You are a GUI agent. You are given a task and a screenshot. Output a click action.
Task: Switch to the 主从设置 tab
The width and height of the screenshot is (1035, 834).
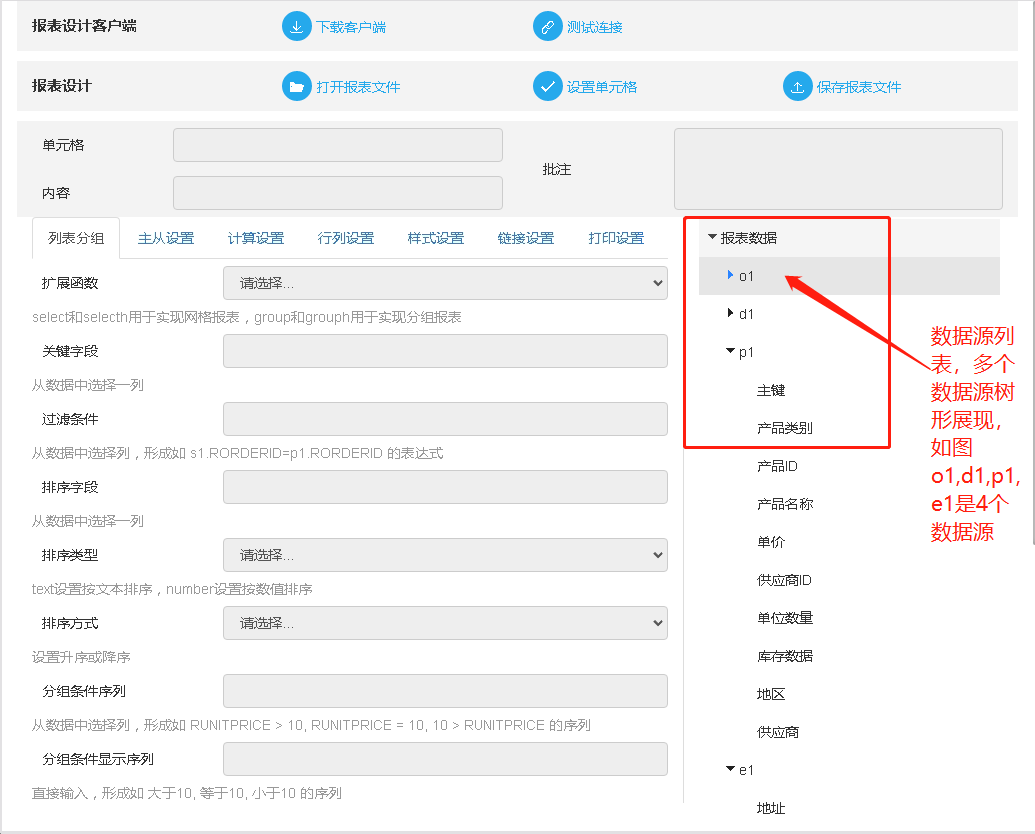[166, 238]
